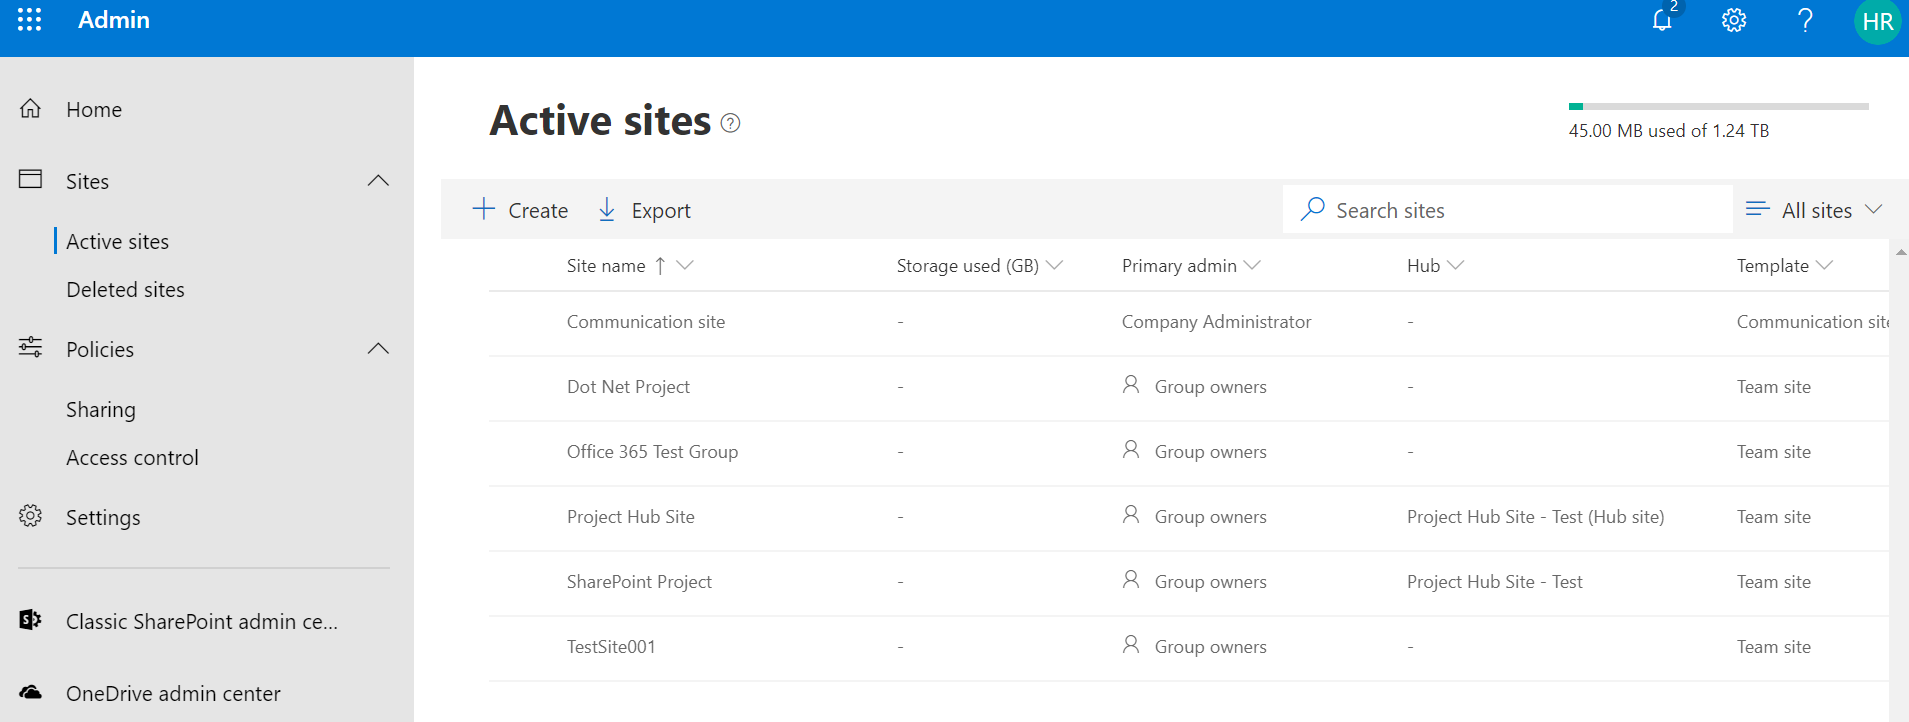Open the app launcher waffle icon
Screen dimensions: 1909x722
30,20
